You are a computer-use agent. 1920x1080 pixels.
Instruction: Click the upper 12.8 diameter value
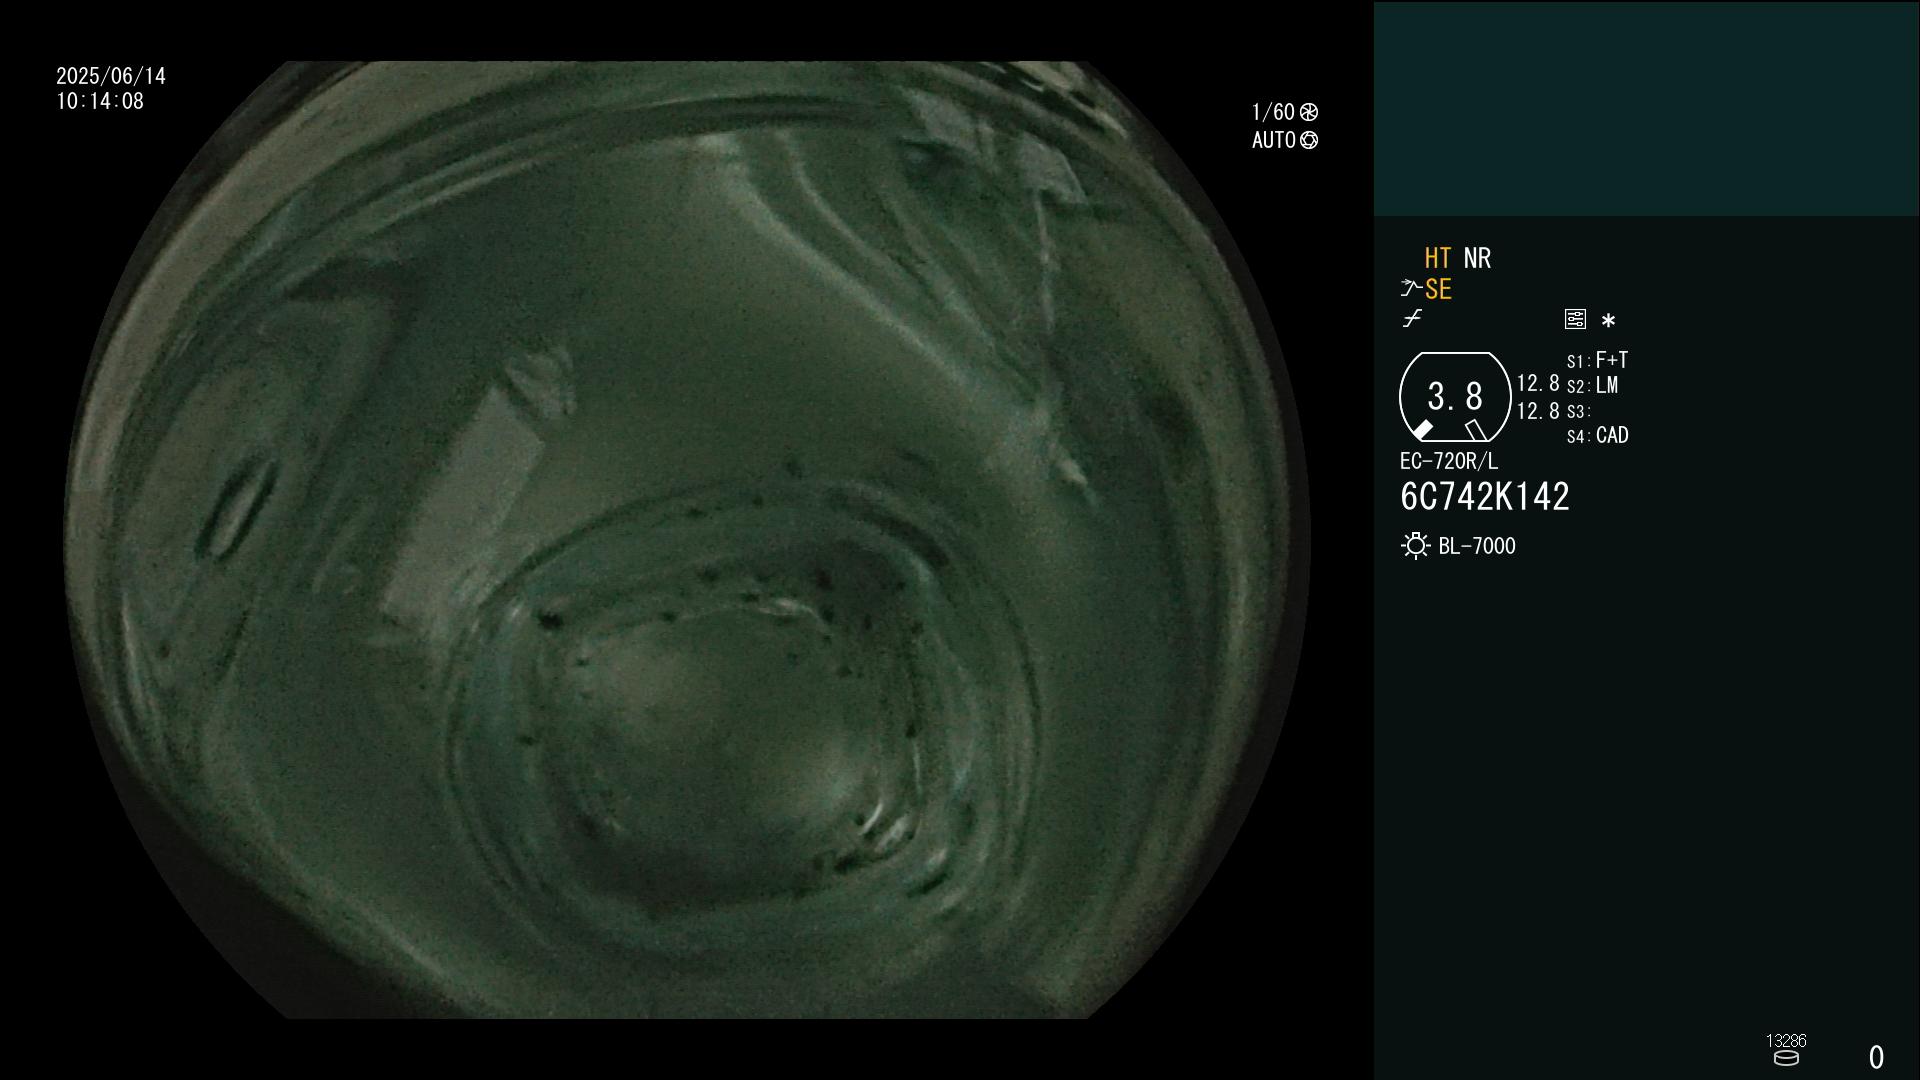pos(1538,384)
